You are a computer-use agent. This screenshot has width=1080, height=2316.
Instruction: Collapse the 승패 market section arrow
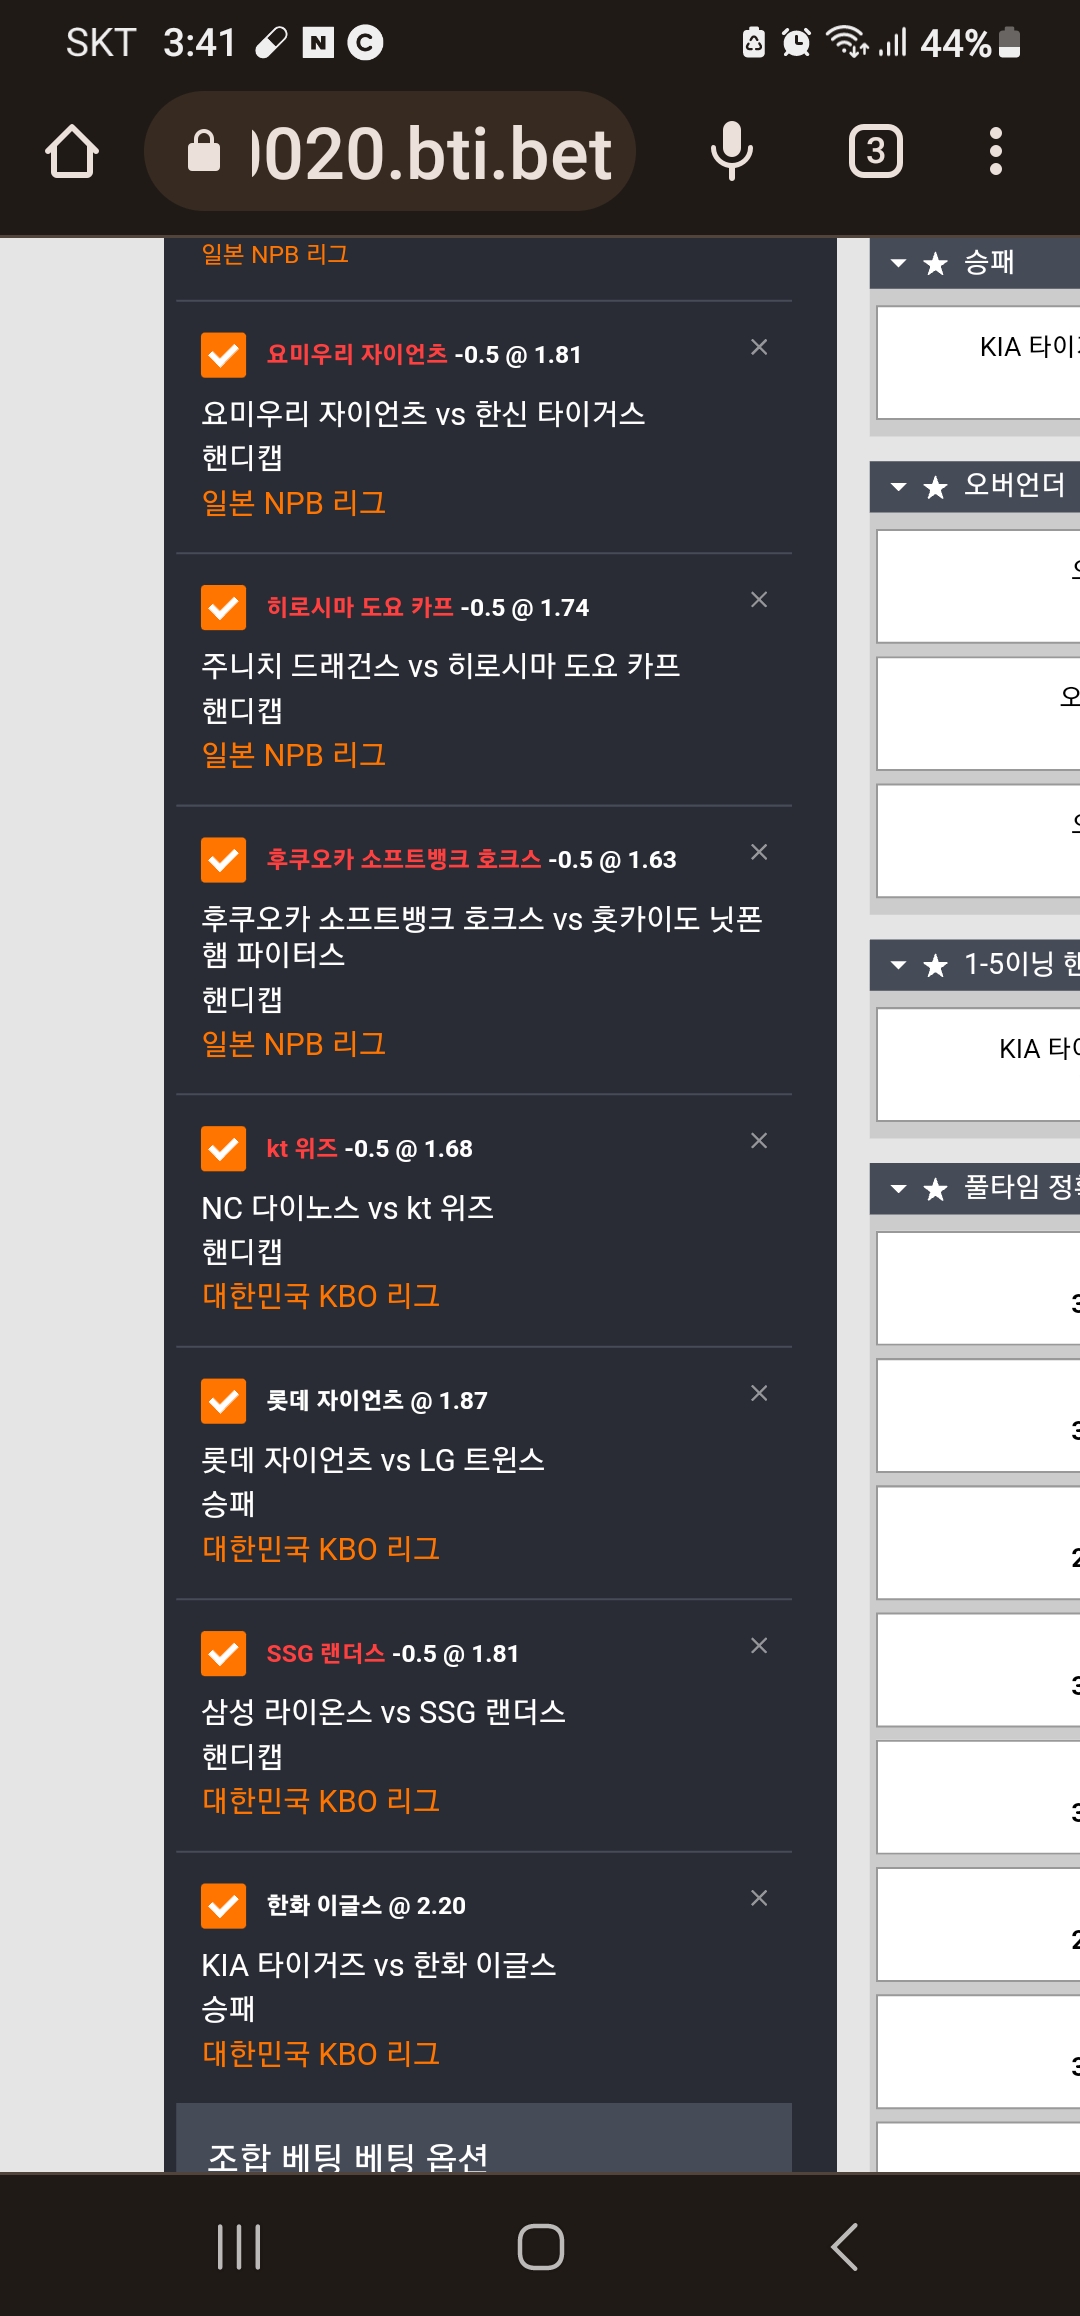898,264
